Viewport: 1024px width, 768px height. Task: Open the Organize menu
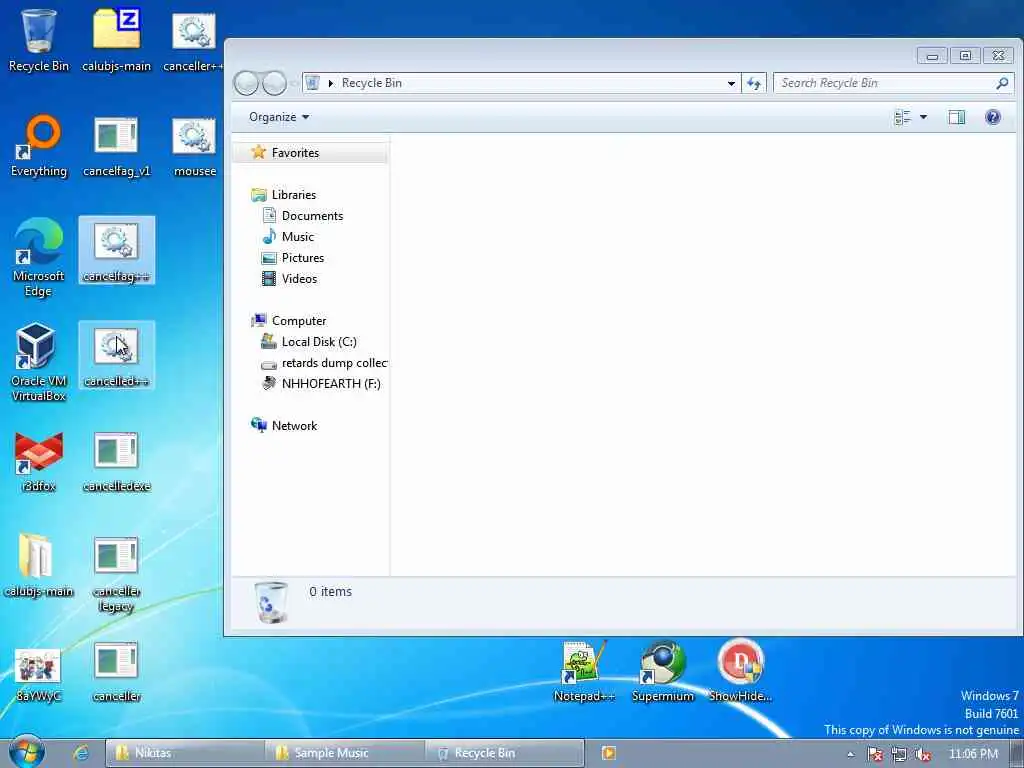pos(279,117)
